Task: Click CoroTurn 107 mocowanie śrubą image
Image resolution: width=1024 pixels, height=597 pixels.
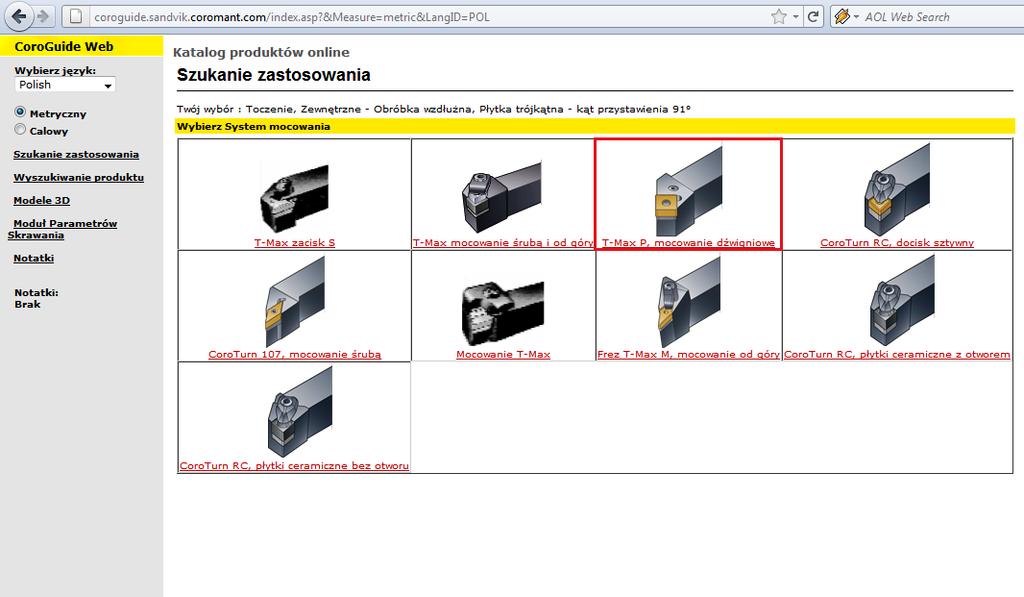Action: coord(294,302)
